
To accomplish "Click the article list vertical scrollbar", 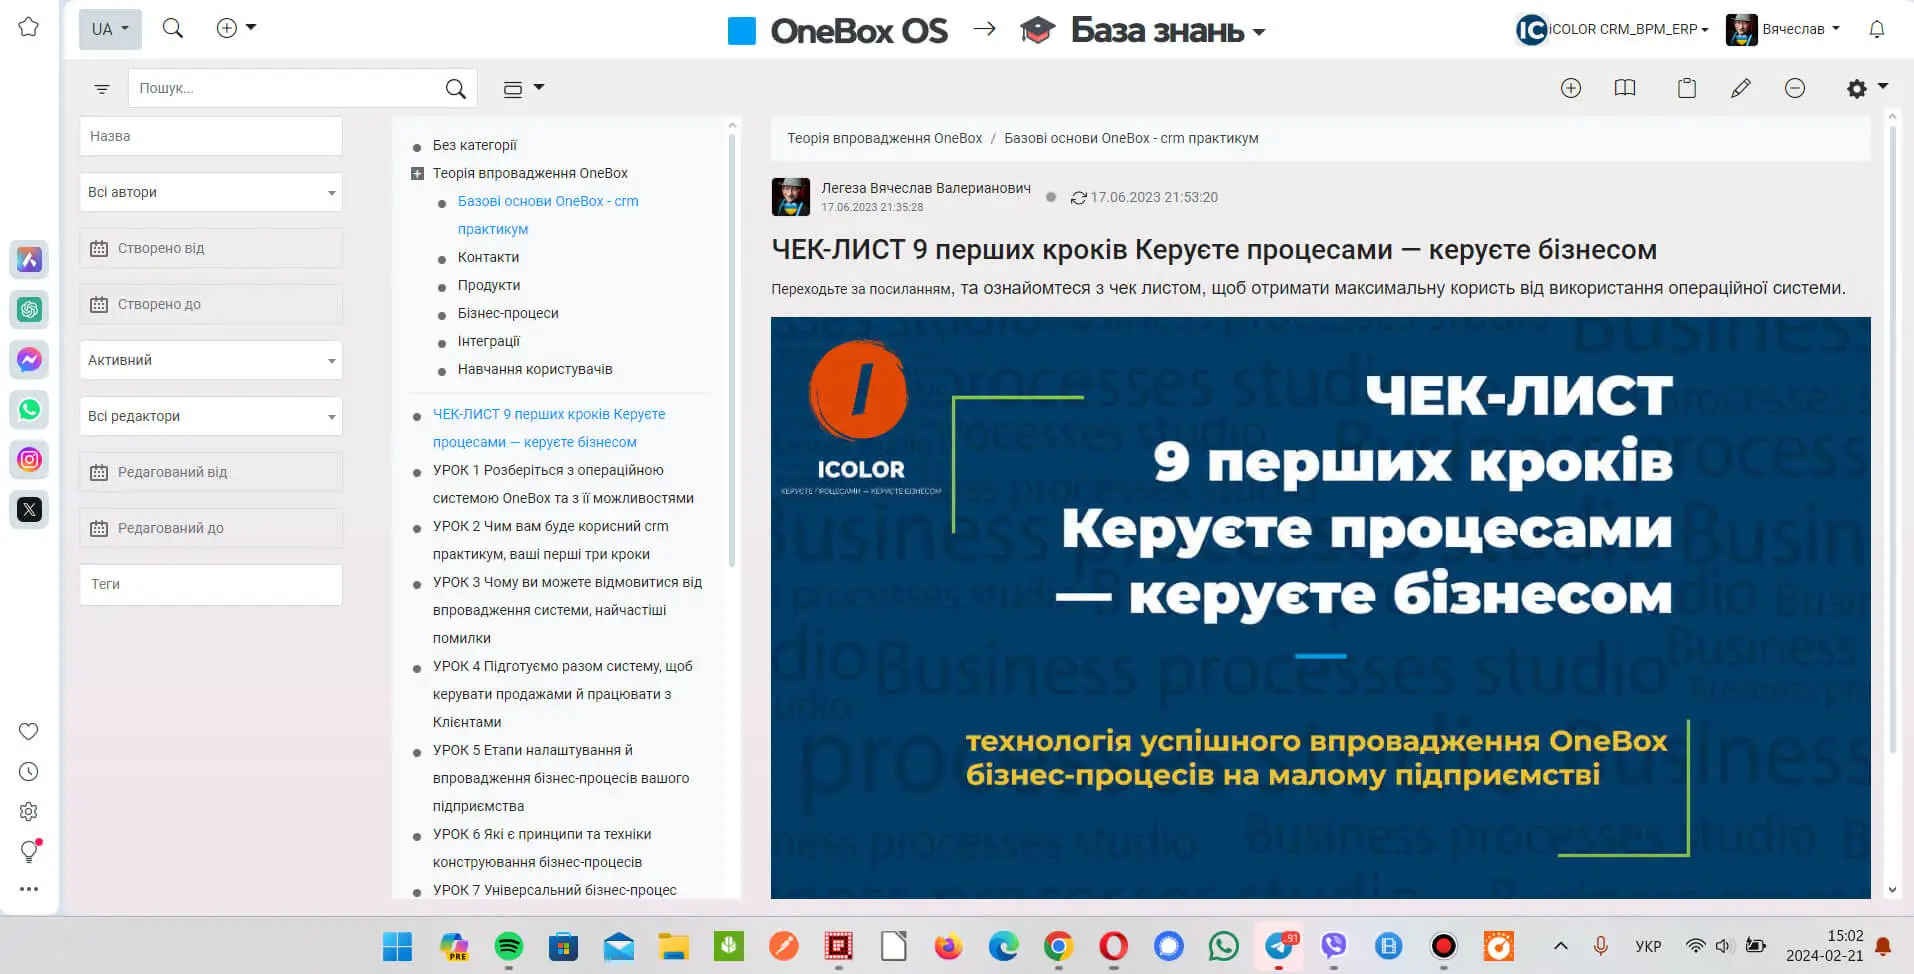I will coord(732,350).
